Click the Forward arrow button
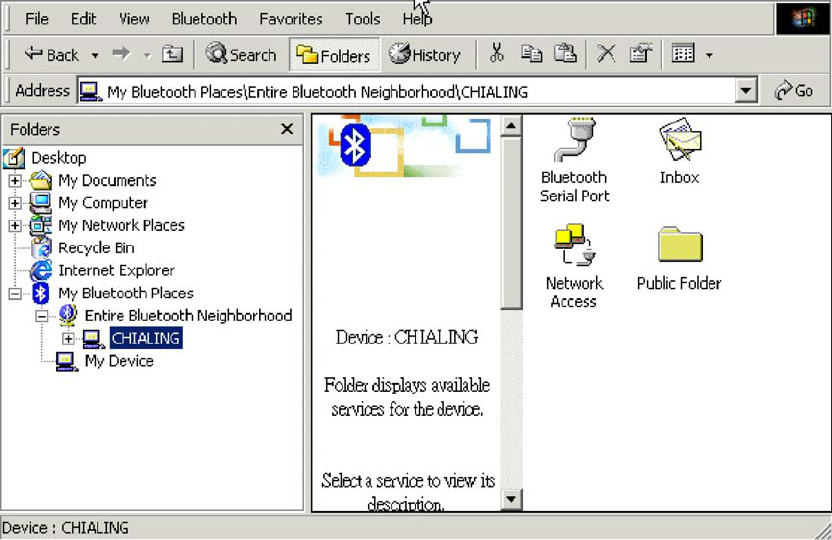The image size is (832, 540). click(122, 54)
